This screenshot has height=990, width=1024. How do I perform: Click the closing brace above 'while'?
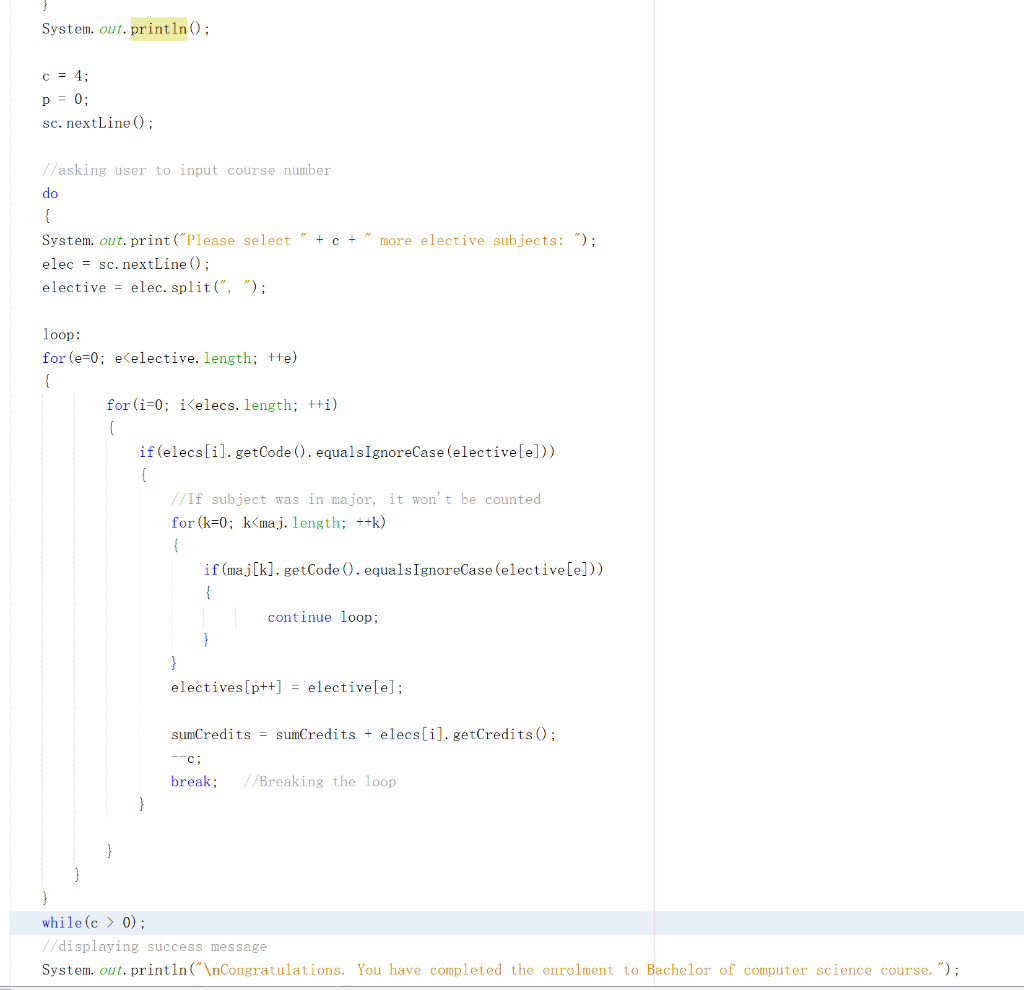tap(44, 897)
